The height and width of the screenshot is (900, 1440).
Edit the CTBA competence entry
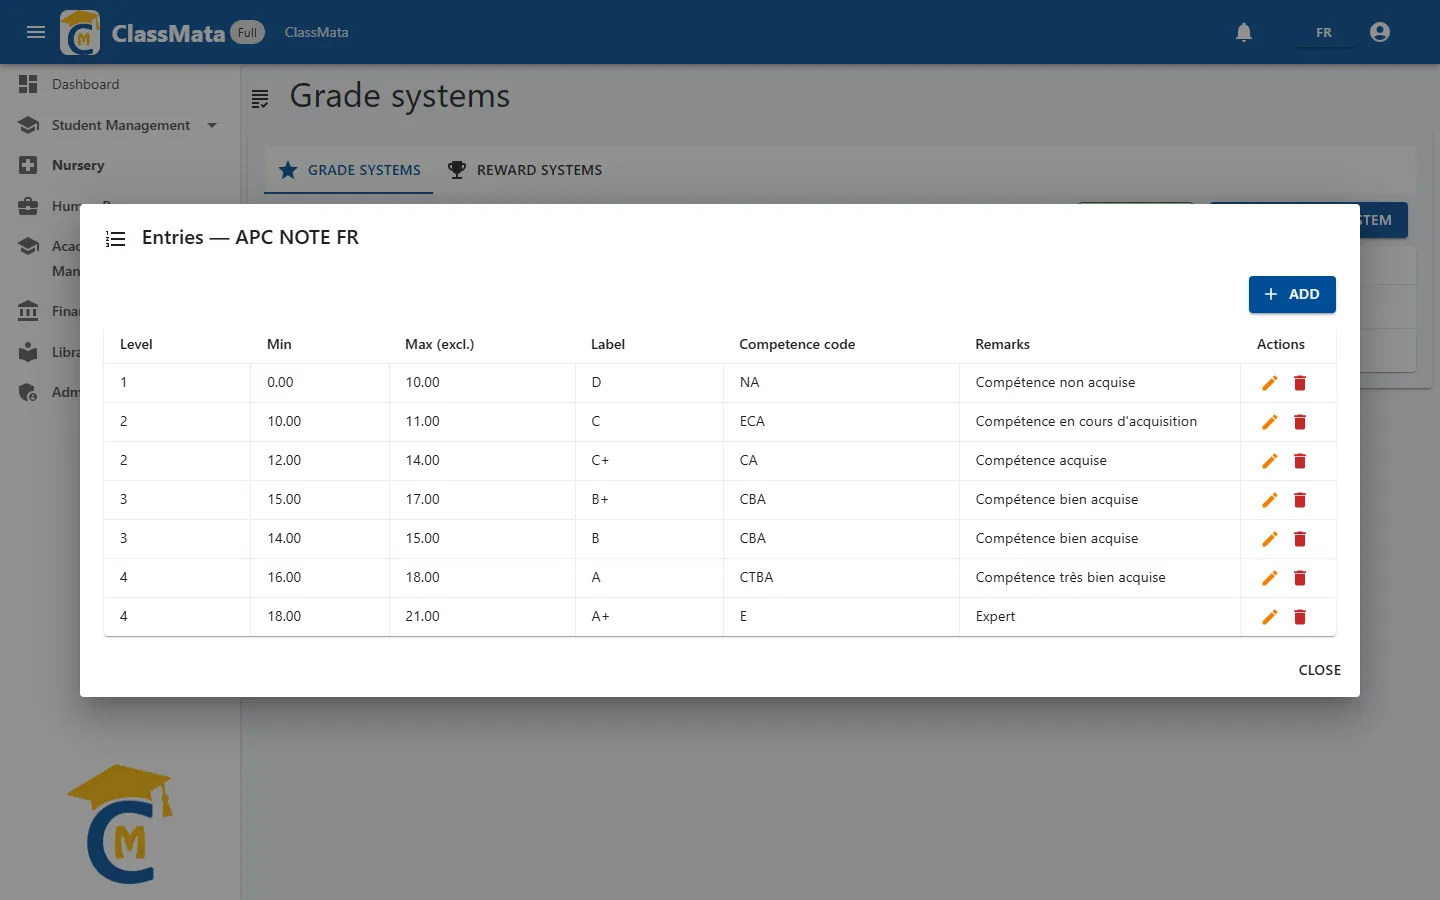tap(1270, 578)
